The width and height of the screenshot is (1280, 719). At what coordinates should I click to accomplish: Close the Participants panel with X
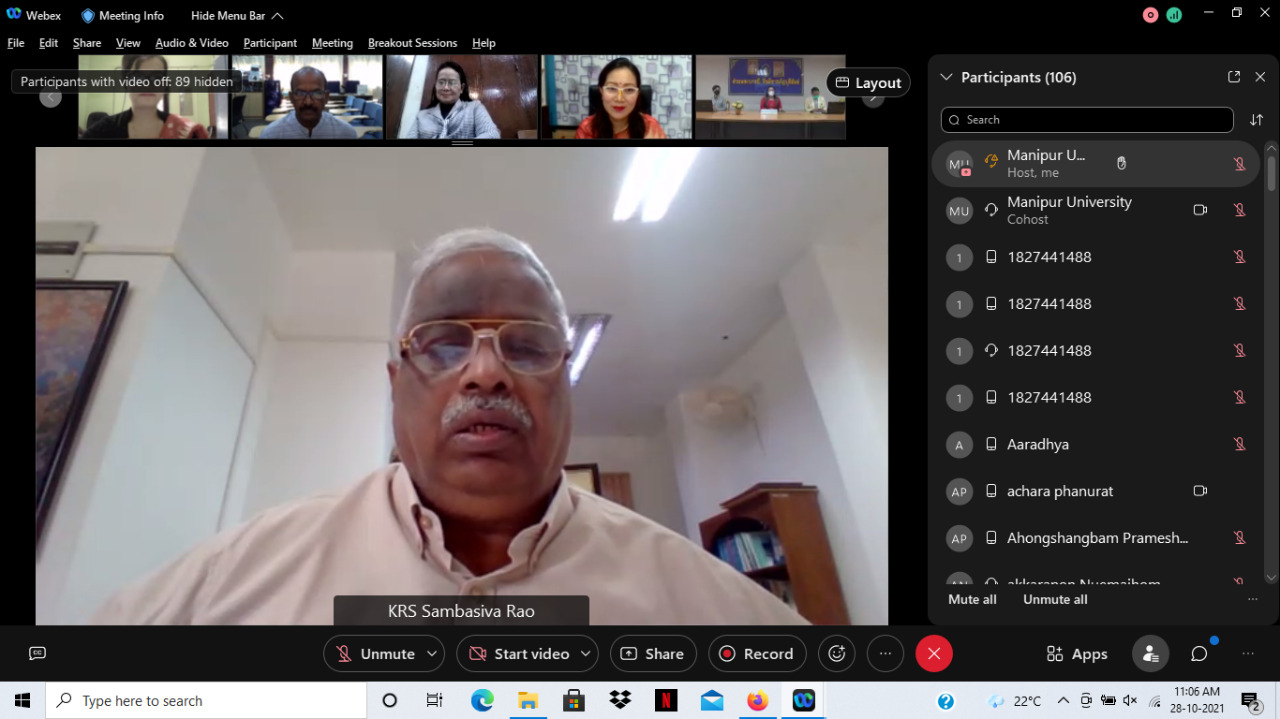coord(1260,77)
